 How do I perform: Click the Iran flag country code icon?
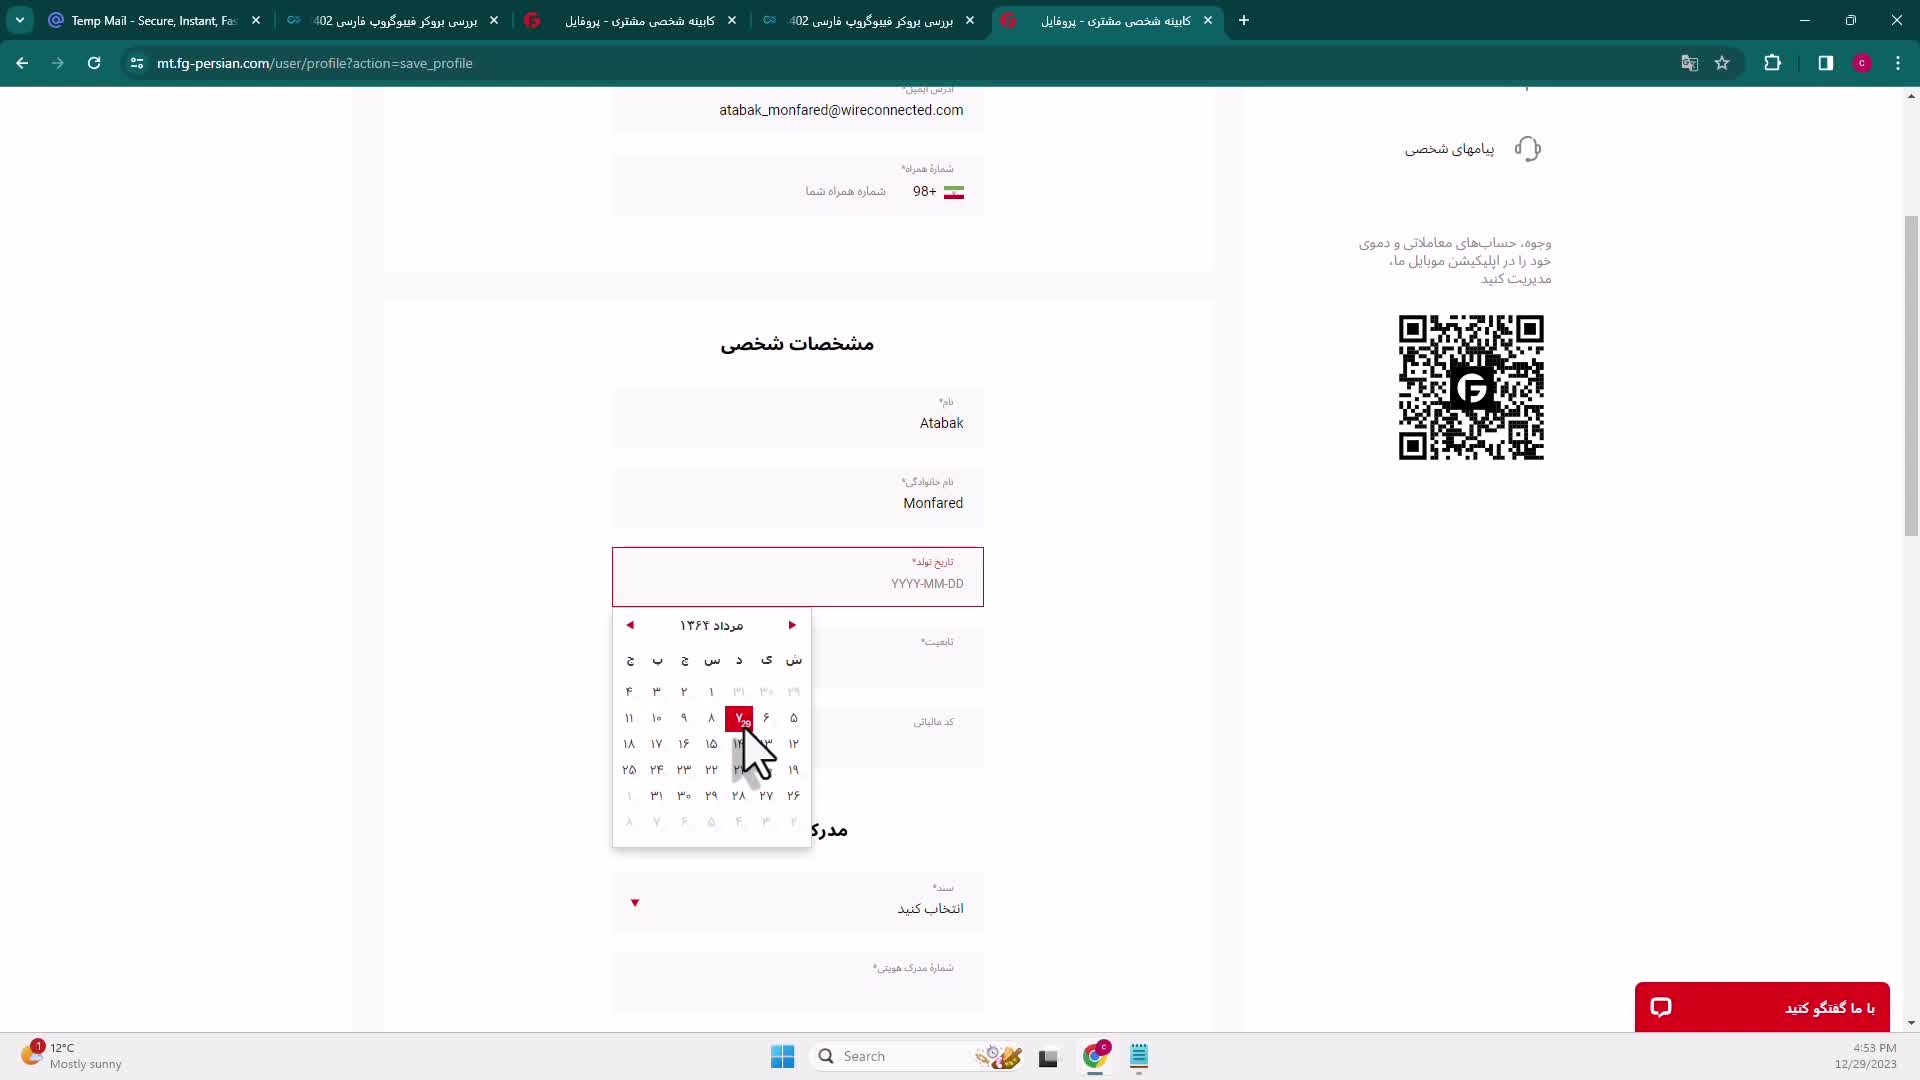[x=953, y=192]
